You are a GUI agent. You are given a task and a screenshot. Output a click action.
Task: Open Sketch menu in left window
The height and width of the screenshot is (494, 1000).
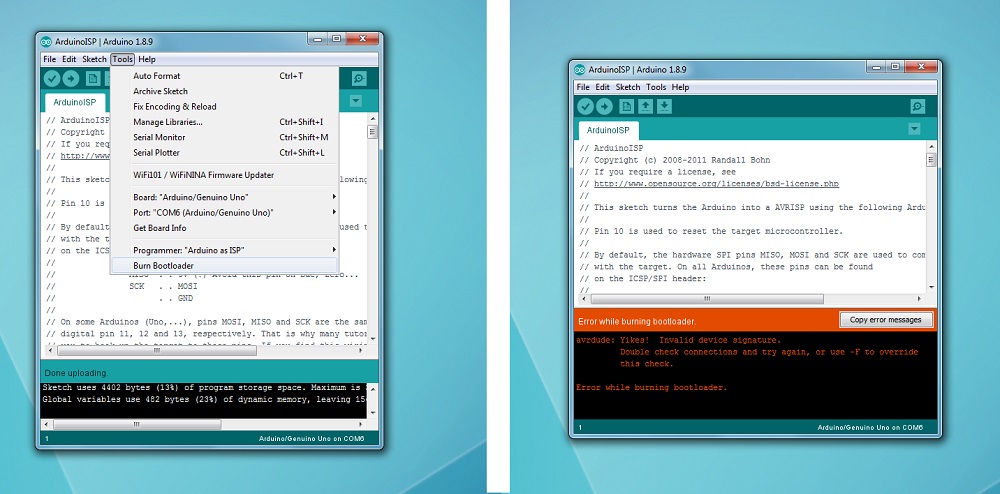tap(94, 59)
